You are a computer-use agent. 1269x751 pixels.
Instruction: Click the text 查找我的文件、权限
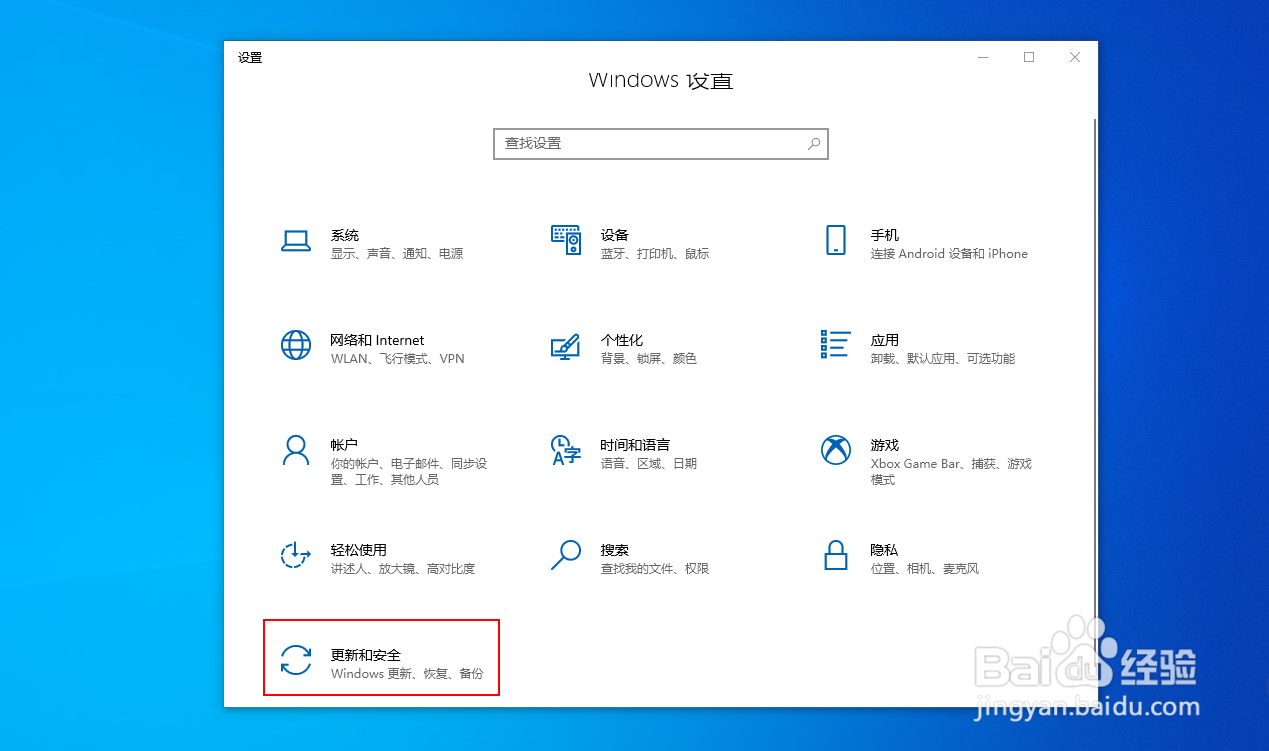pyautogui.click(x=655, y=569)
